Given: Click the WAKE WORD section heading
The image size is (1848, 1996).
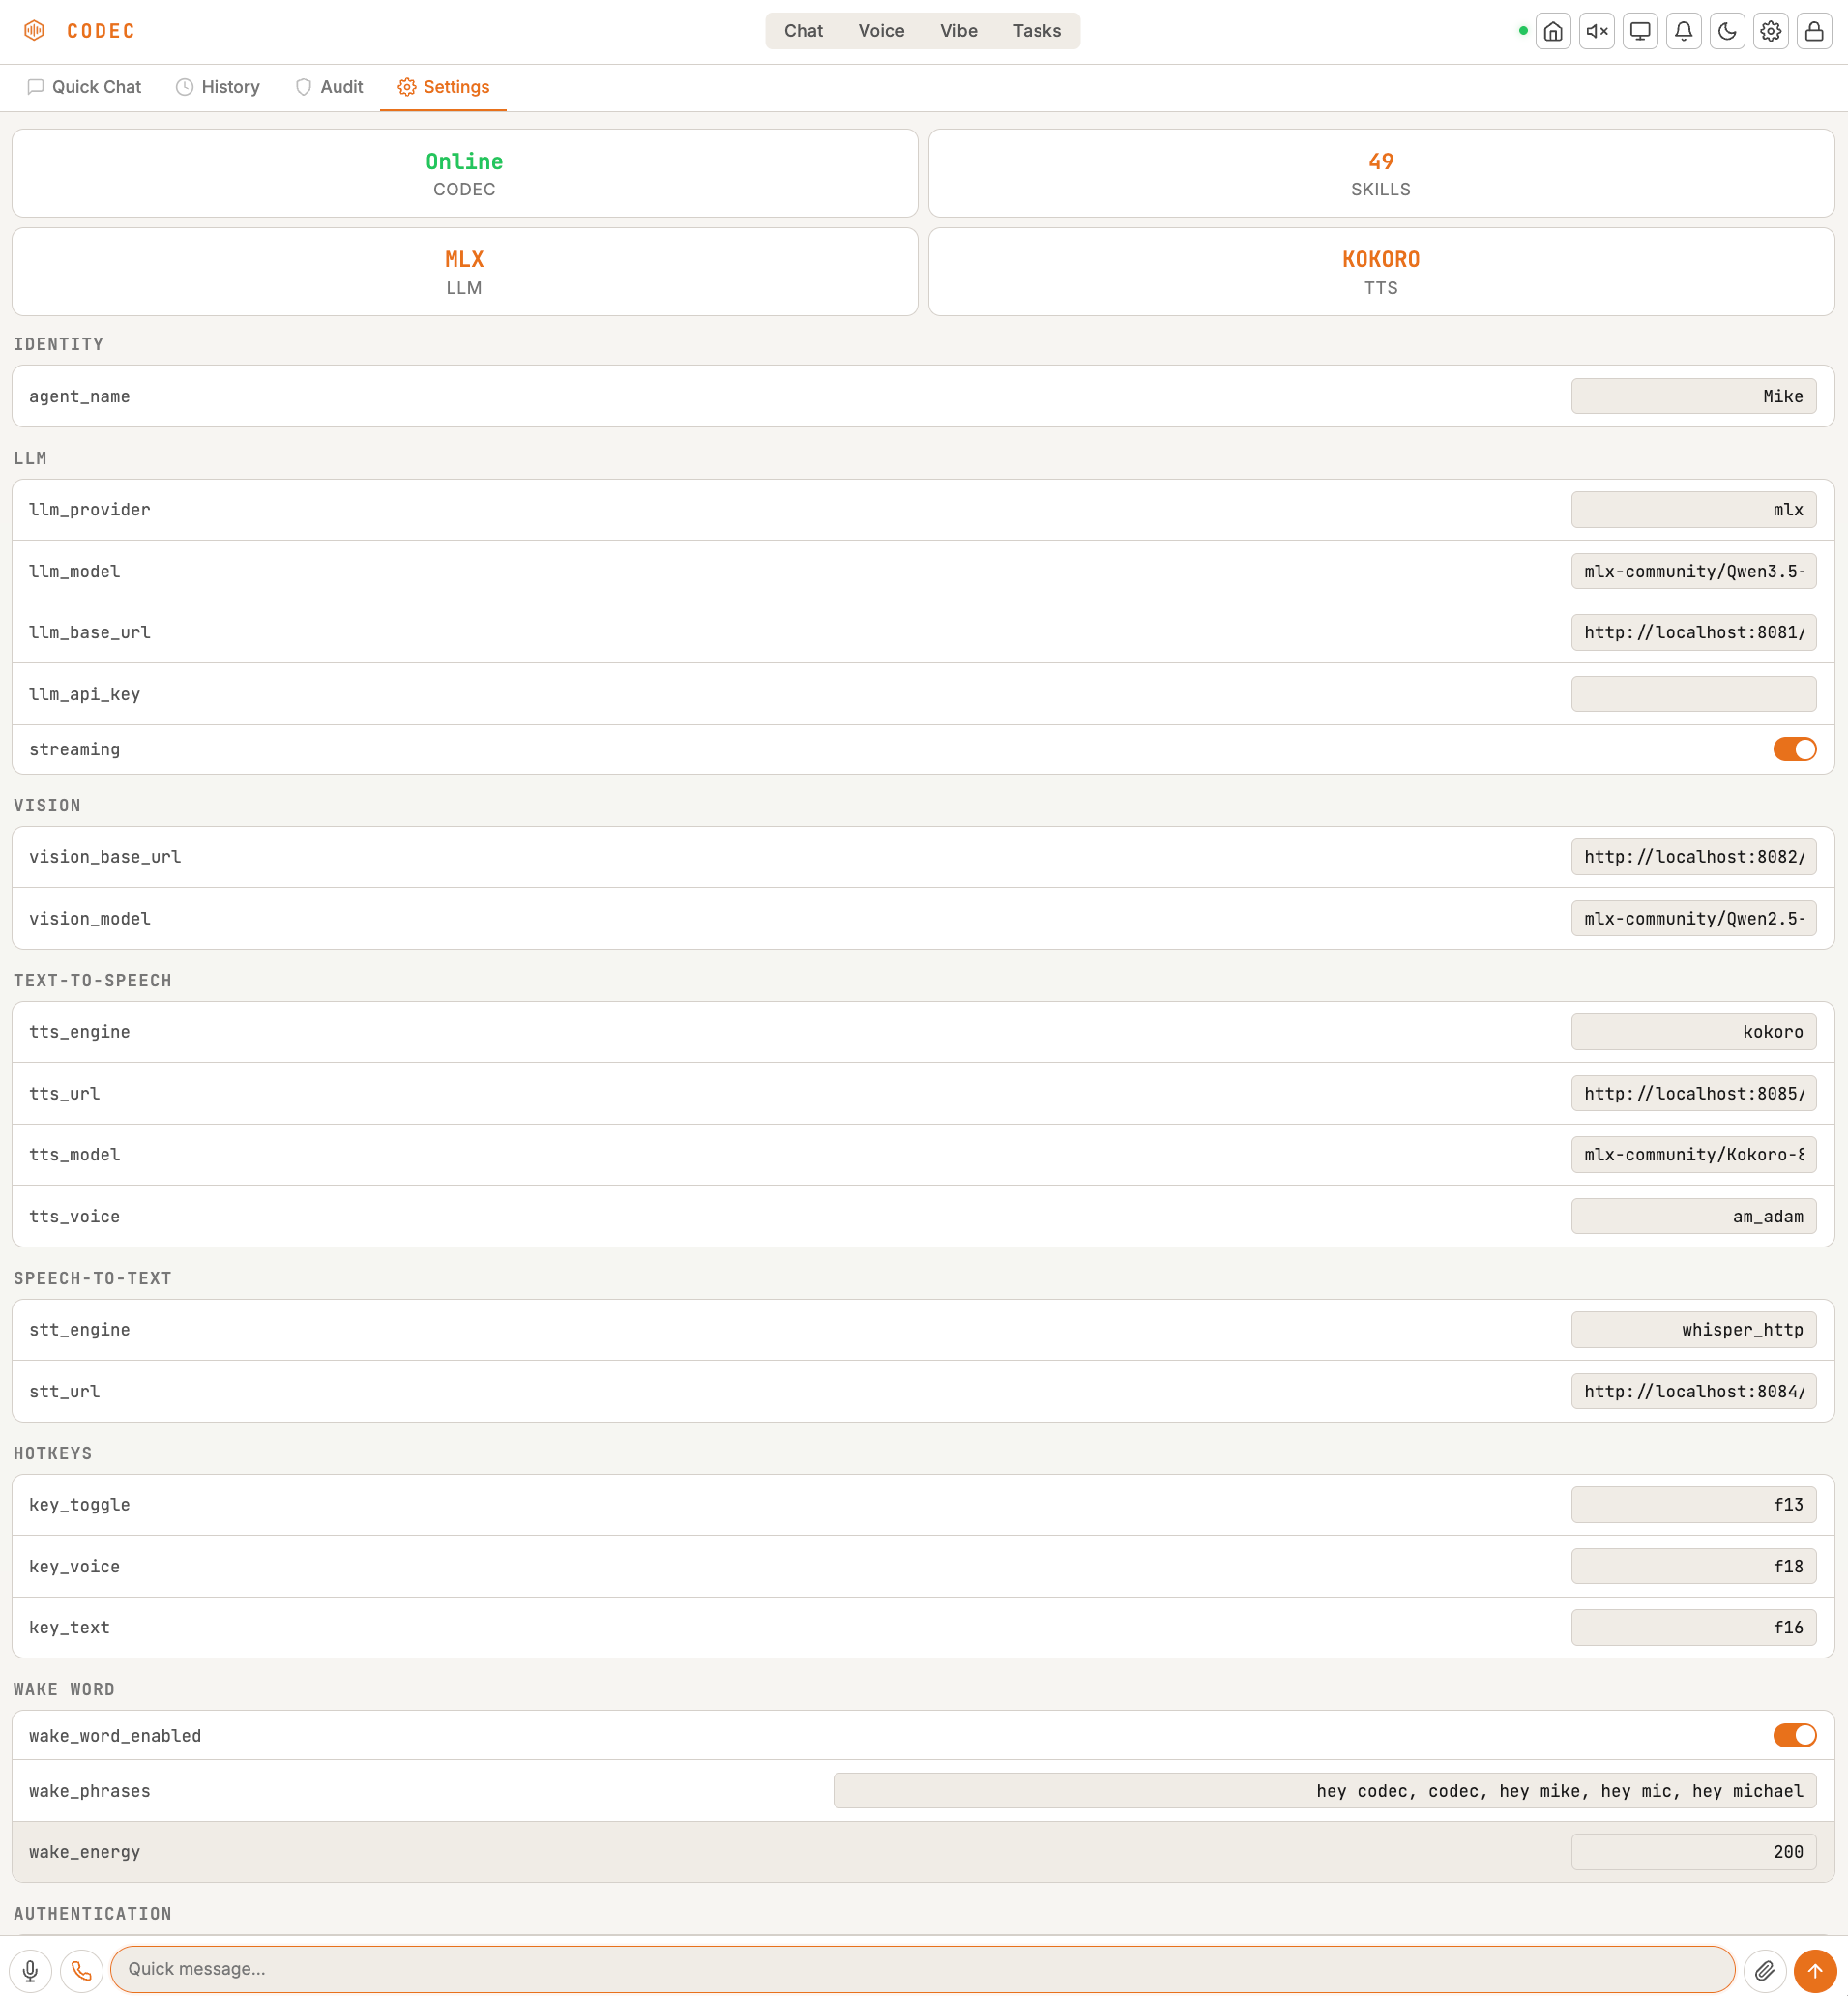Looking at the screenshot, I should point(64,1689).
